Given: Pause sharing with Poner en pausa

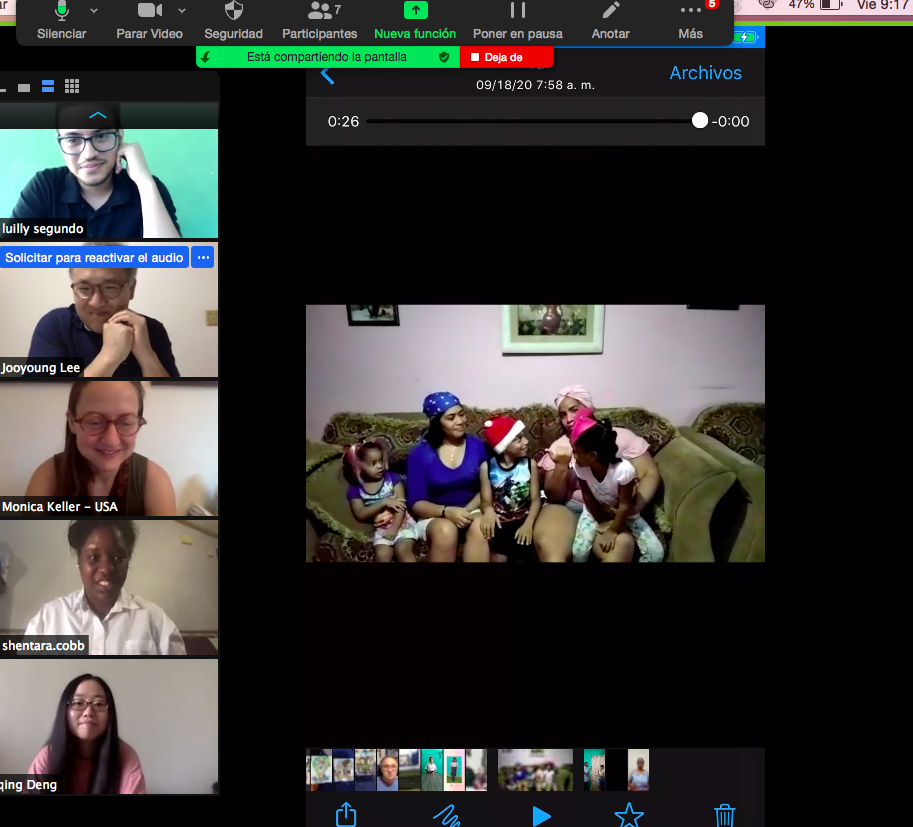Looking at the screenshot, I should 518,20.
